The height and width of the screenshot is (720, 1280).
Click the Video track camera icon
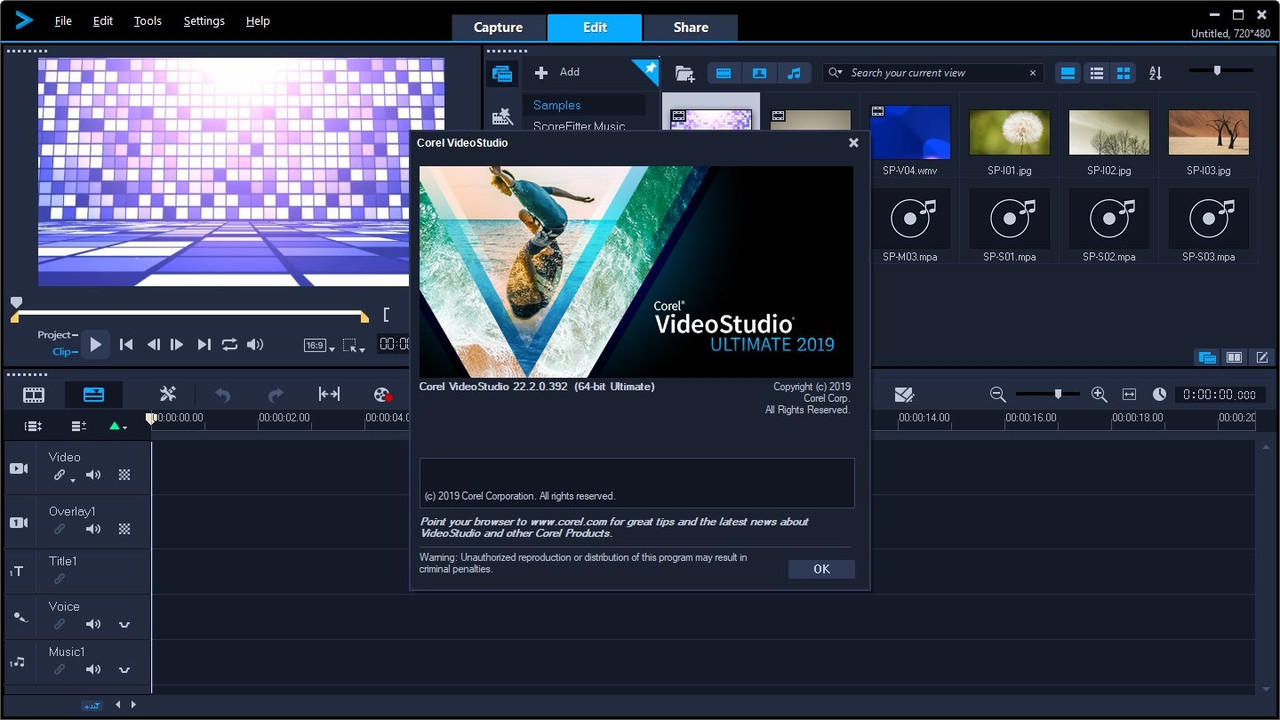click(x=19, y=468)
